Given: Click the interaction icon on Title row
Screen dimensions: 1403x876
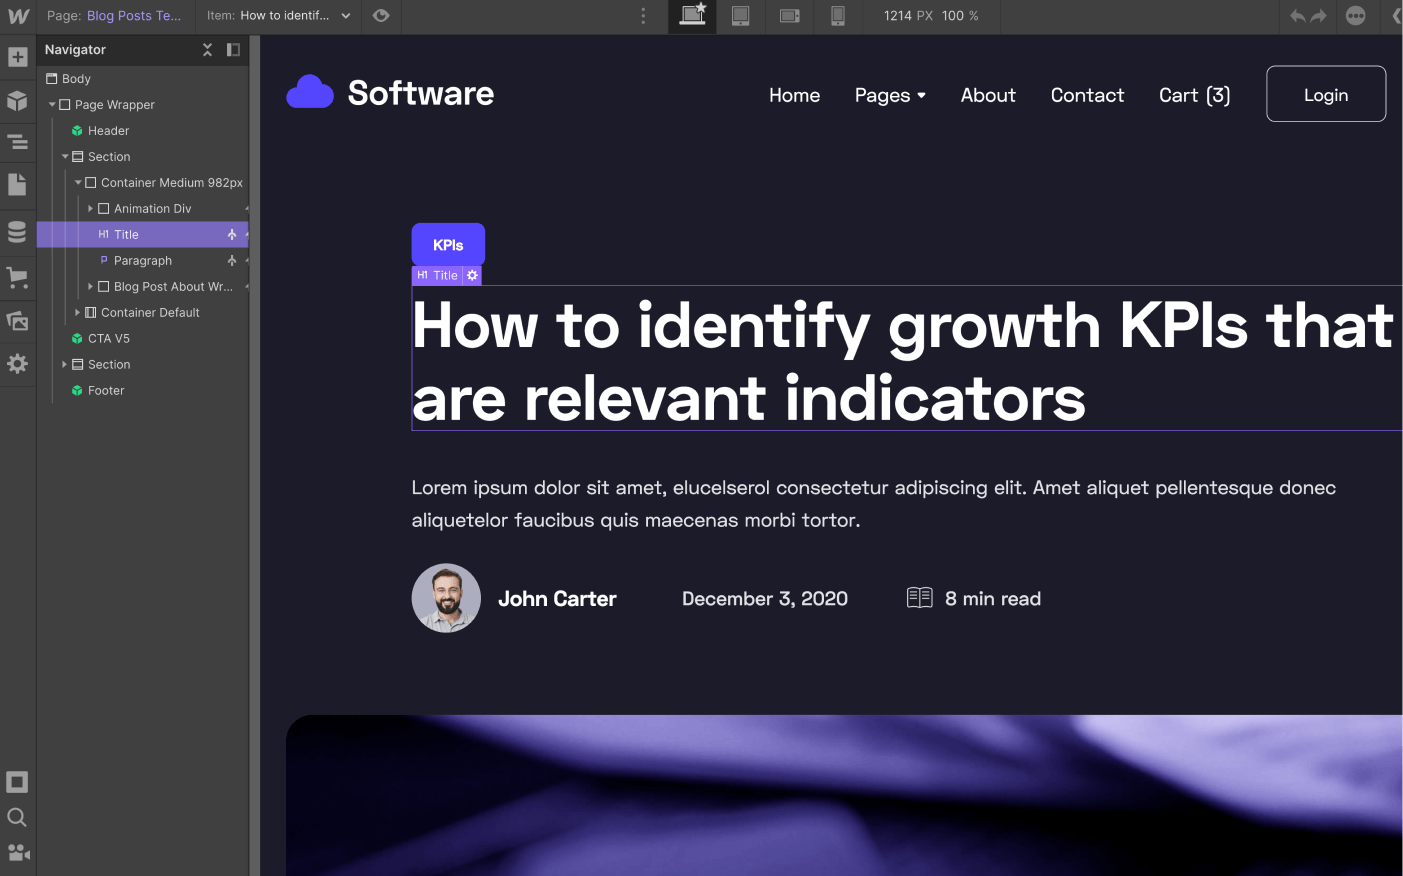Looking at the screenshot, I should click(232, 235).
